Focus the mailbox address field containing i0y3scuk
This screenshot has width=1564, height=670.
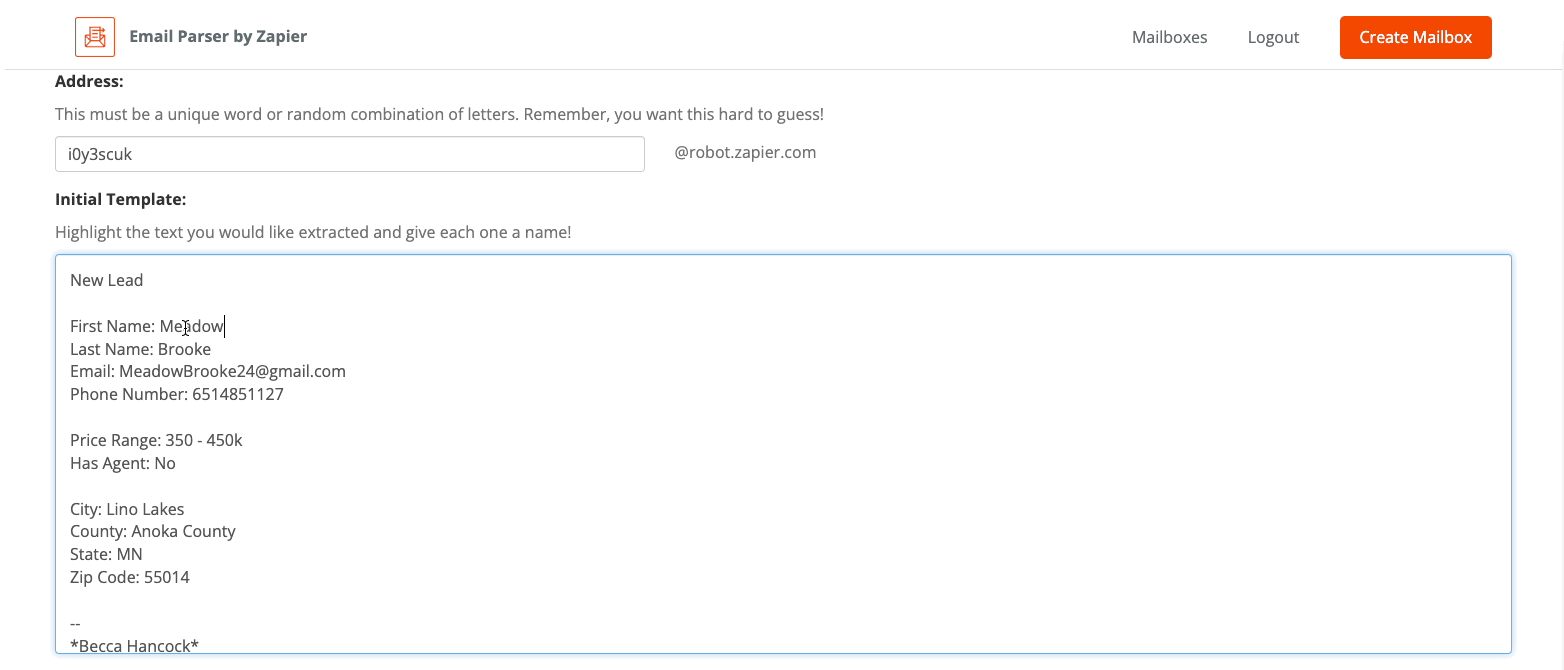click(350, 154)
